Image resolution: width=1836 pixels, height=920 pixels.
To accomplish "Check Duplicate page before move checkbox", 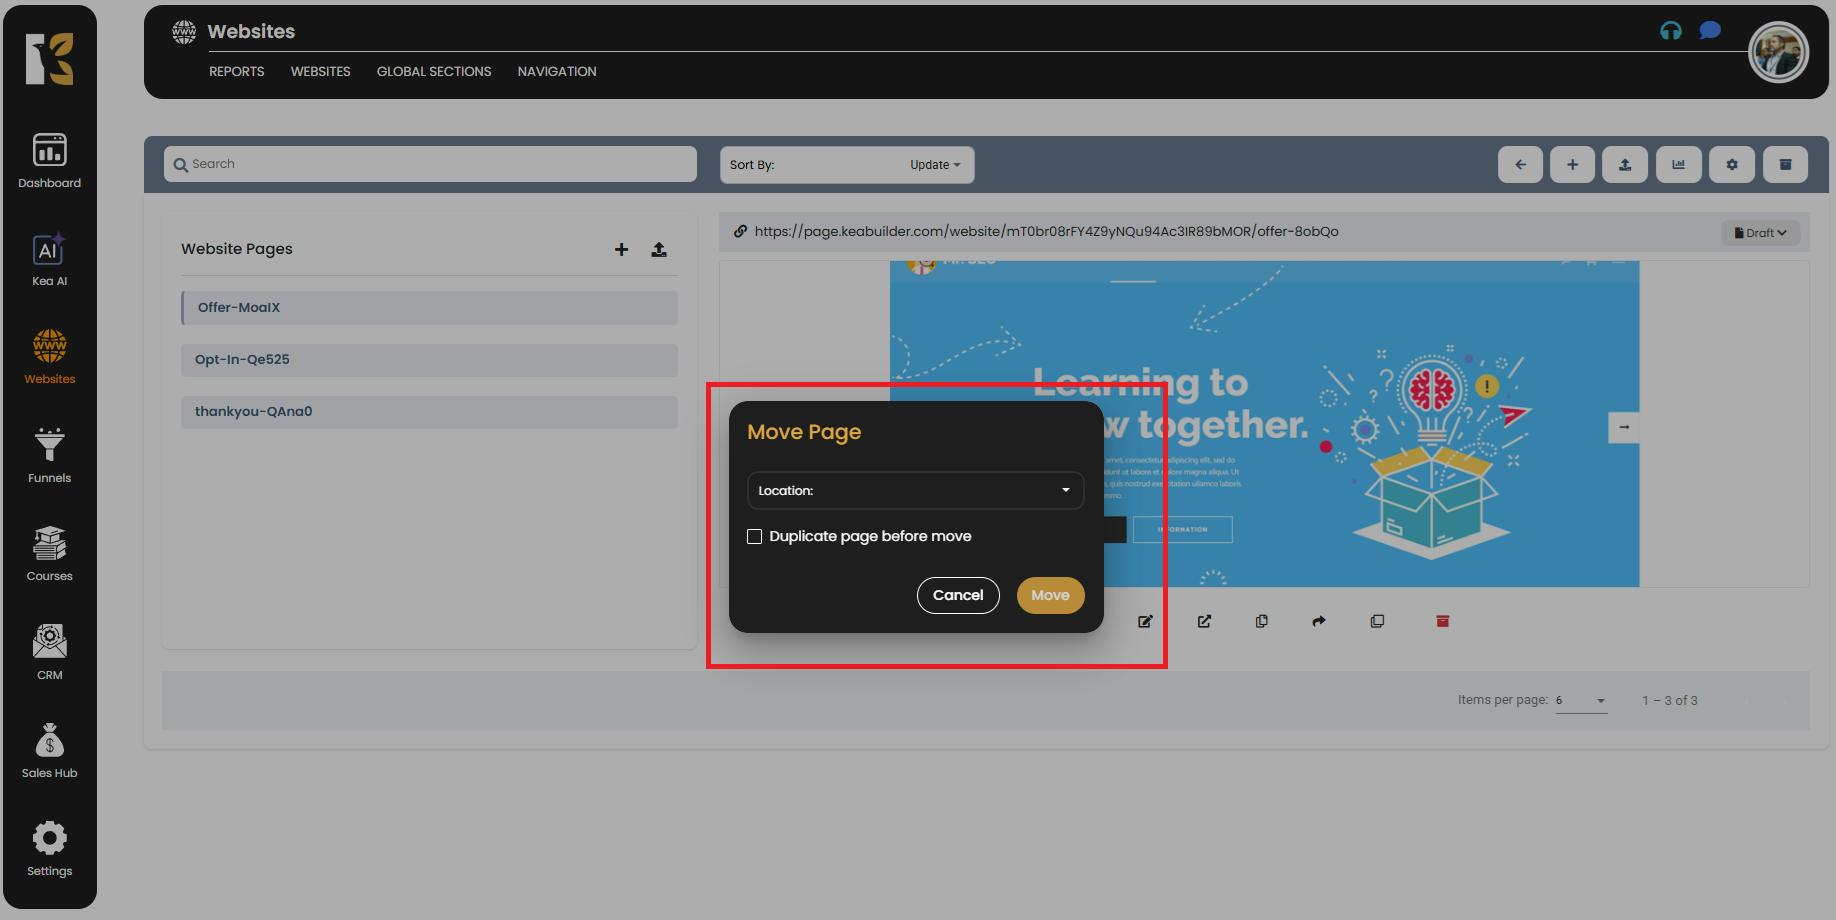I will (x=755, y=537).
